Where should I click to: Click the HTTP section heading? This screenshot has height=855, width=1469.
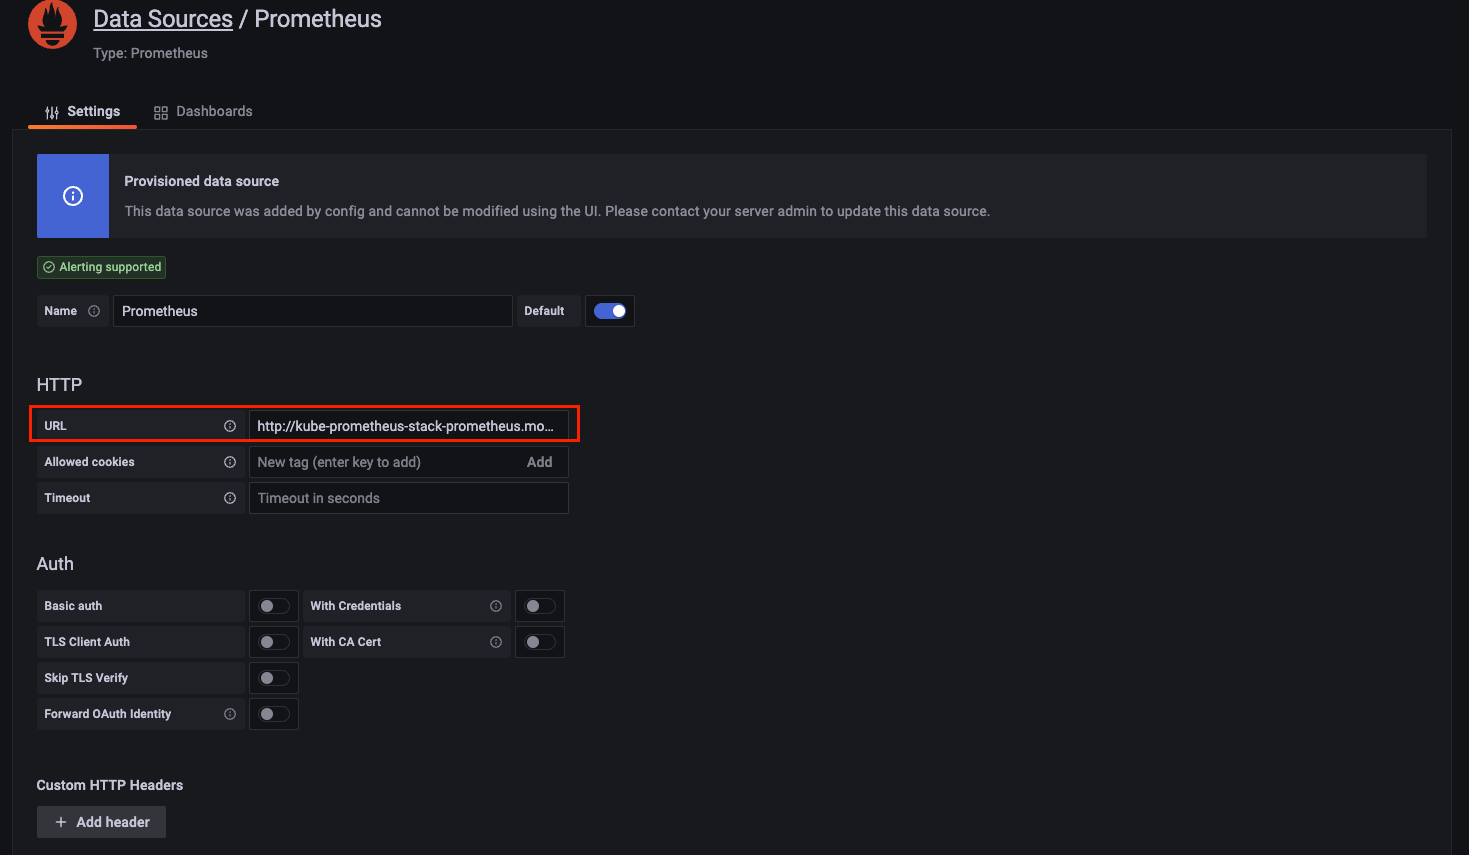point(59,385)
